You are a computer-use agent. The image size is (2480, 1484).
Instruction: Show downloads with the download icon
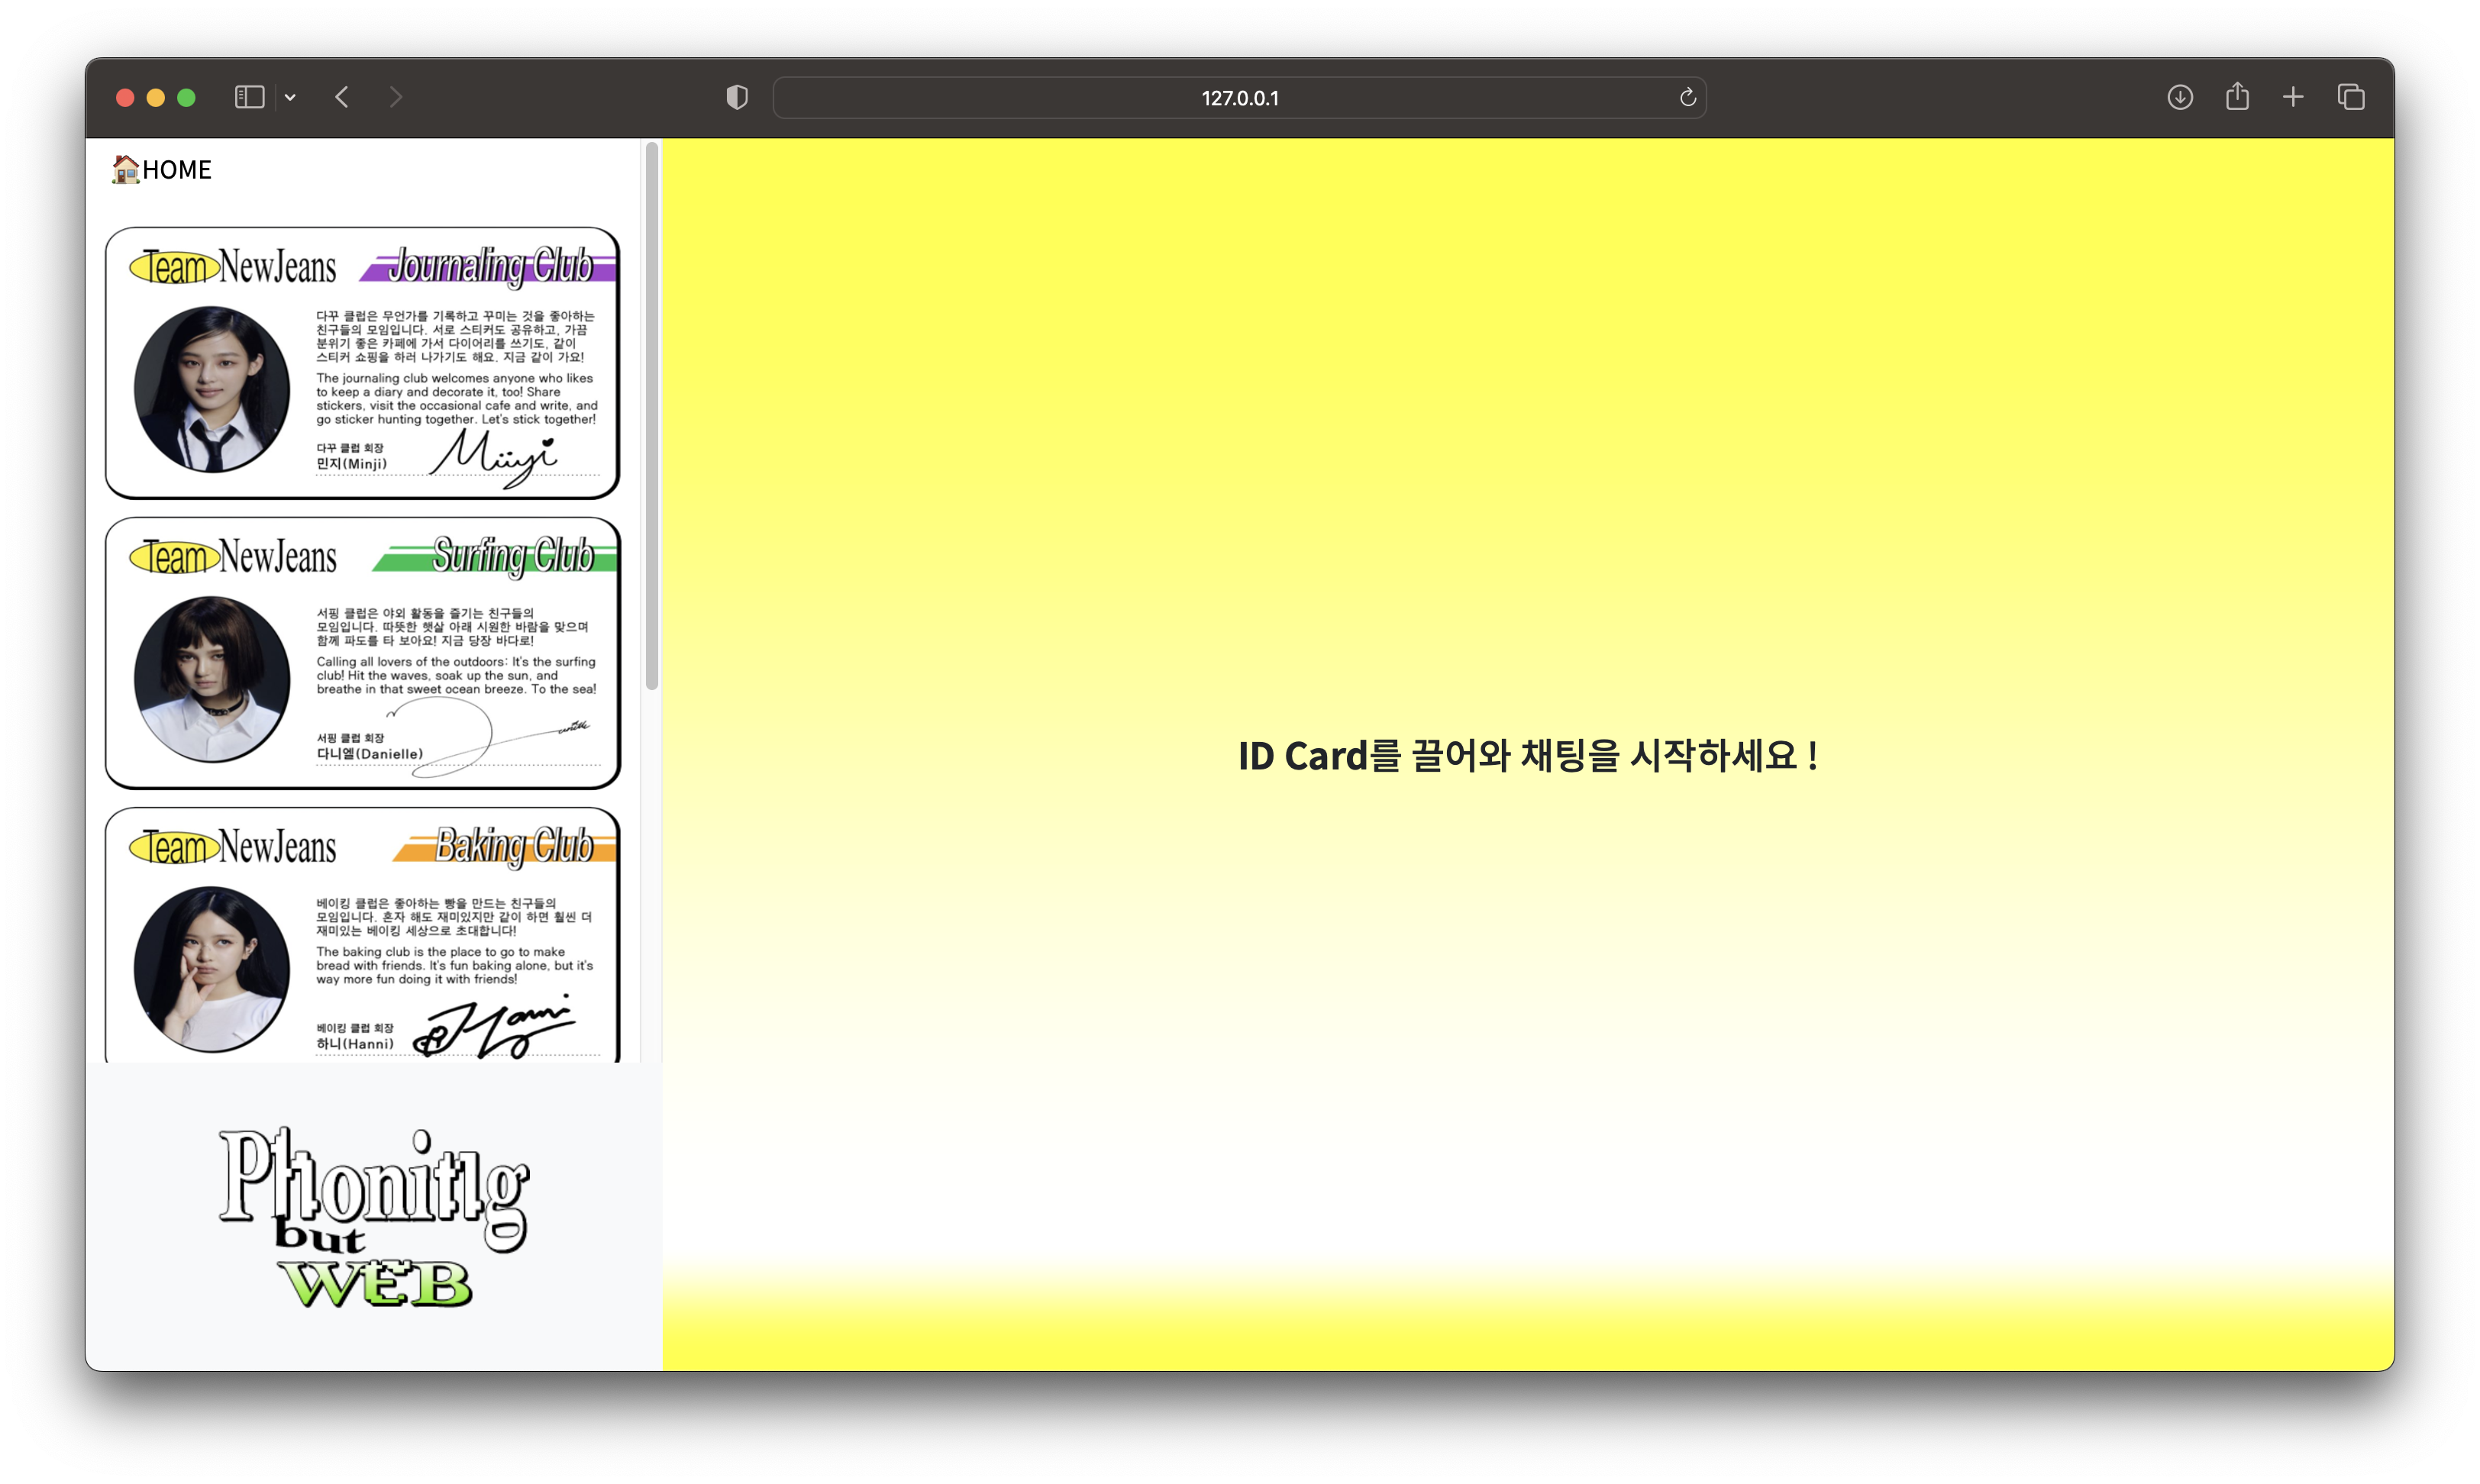[x=2180, y=97]
